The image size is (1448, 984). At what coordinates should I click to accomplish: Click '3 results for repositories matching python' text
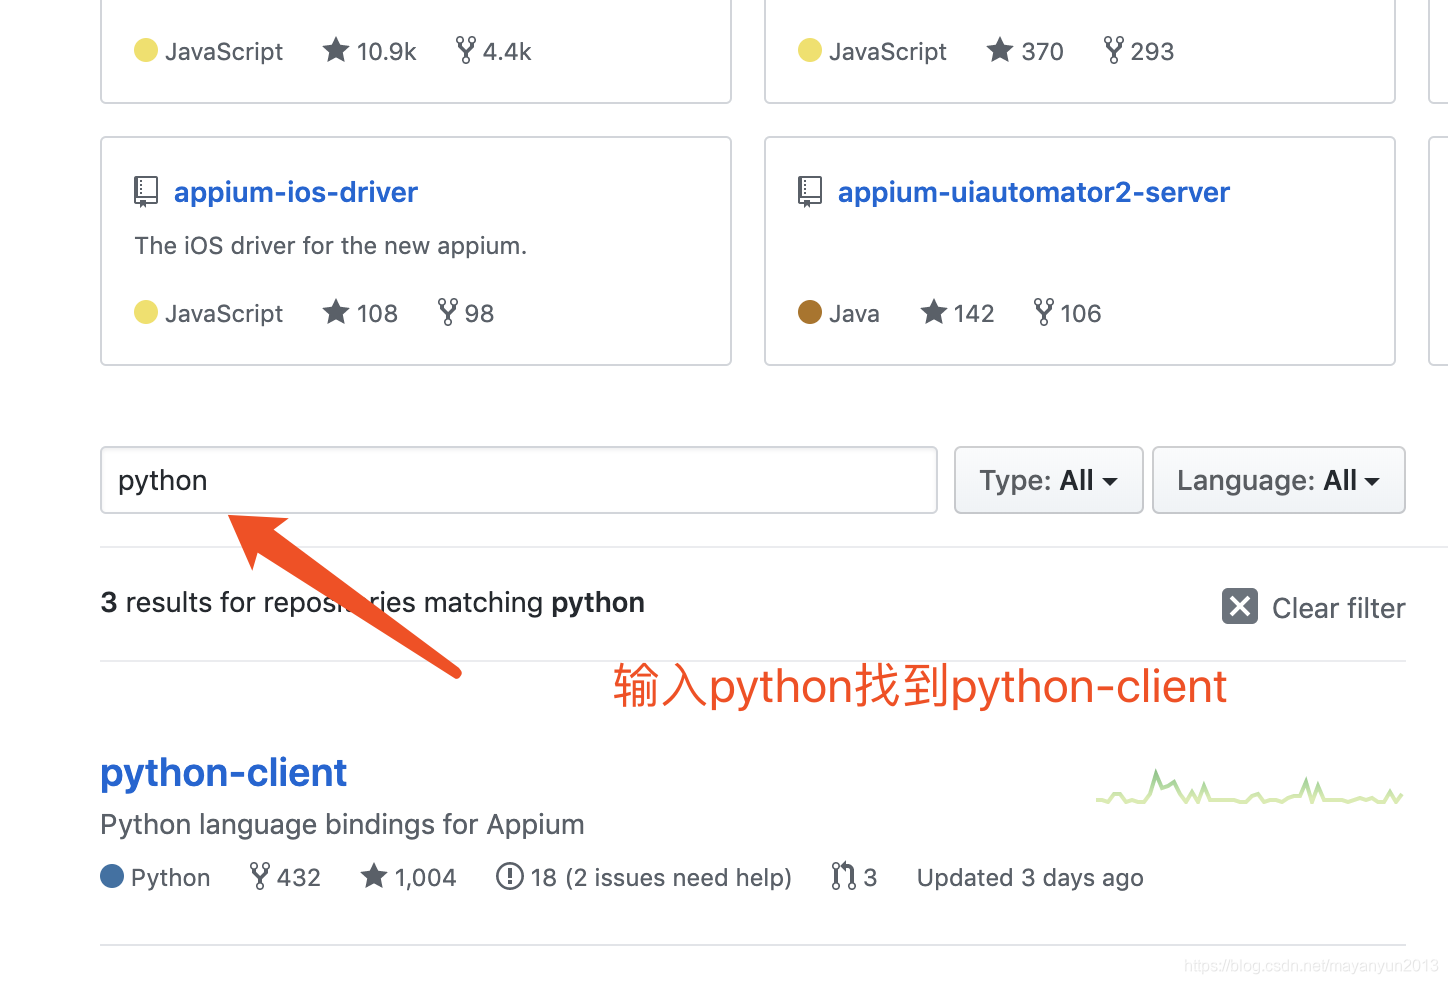click(372, 602)
